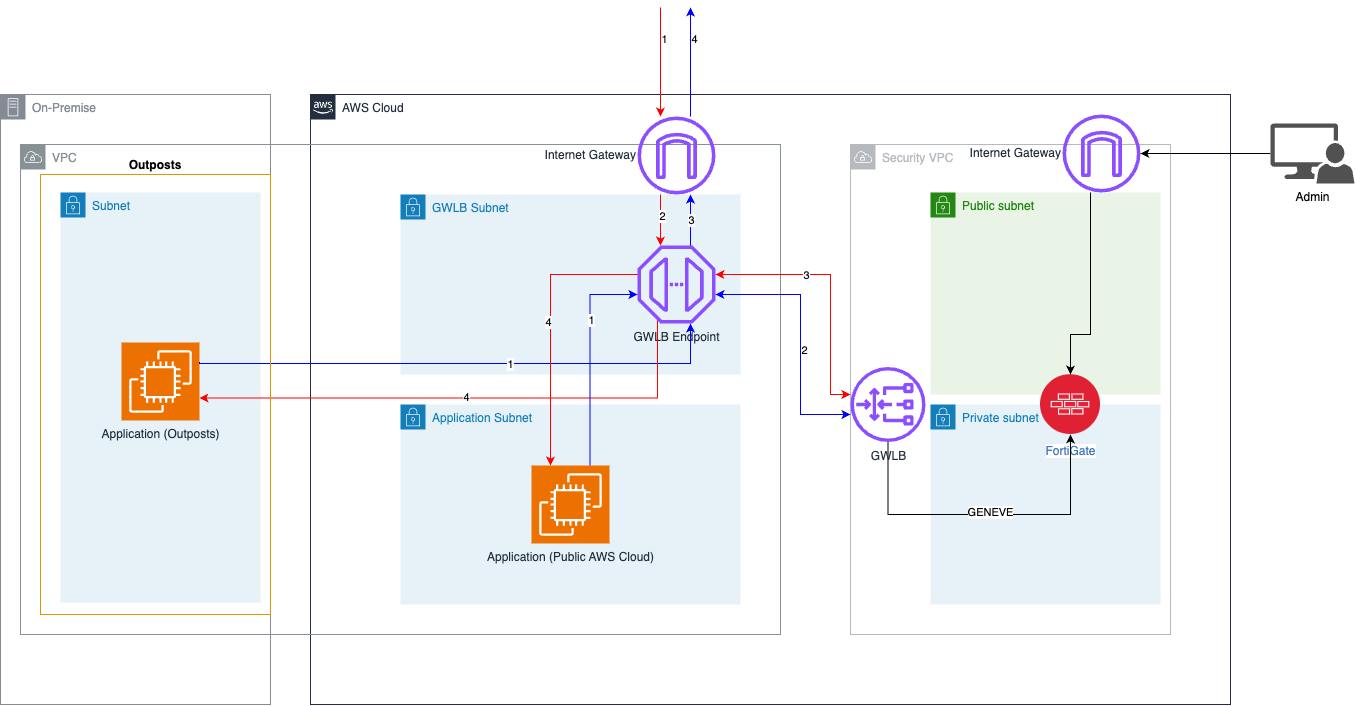This screenshot has width=1355, height=706.
Task: Click the Subnet lock icon inside Outposts
Action: [x=73, y=205]
